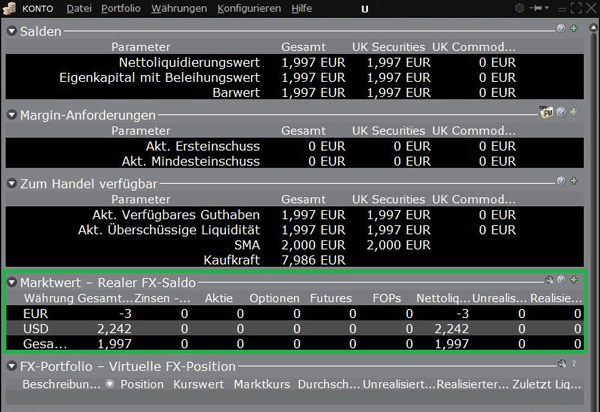Select the EUR currency row
Screen dimensions: 600x412
tap(295, 314)
